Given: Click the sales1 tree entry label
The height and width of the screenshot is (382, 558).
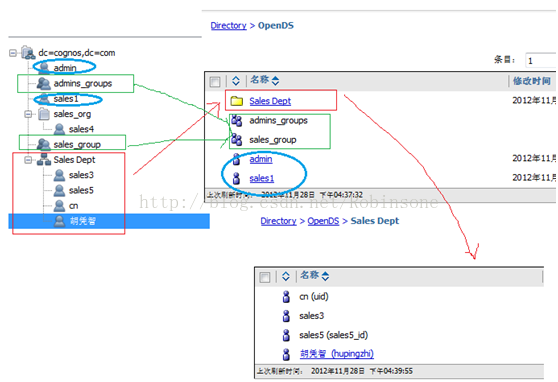Looking at the screenshot, I should pyautogui.click(x=66, y=99).
